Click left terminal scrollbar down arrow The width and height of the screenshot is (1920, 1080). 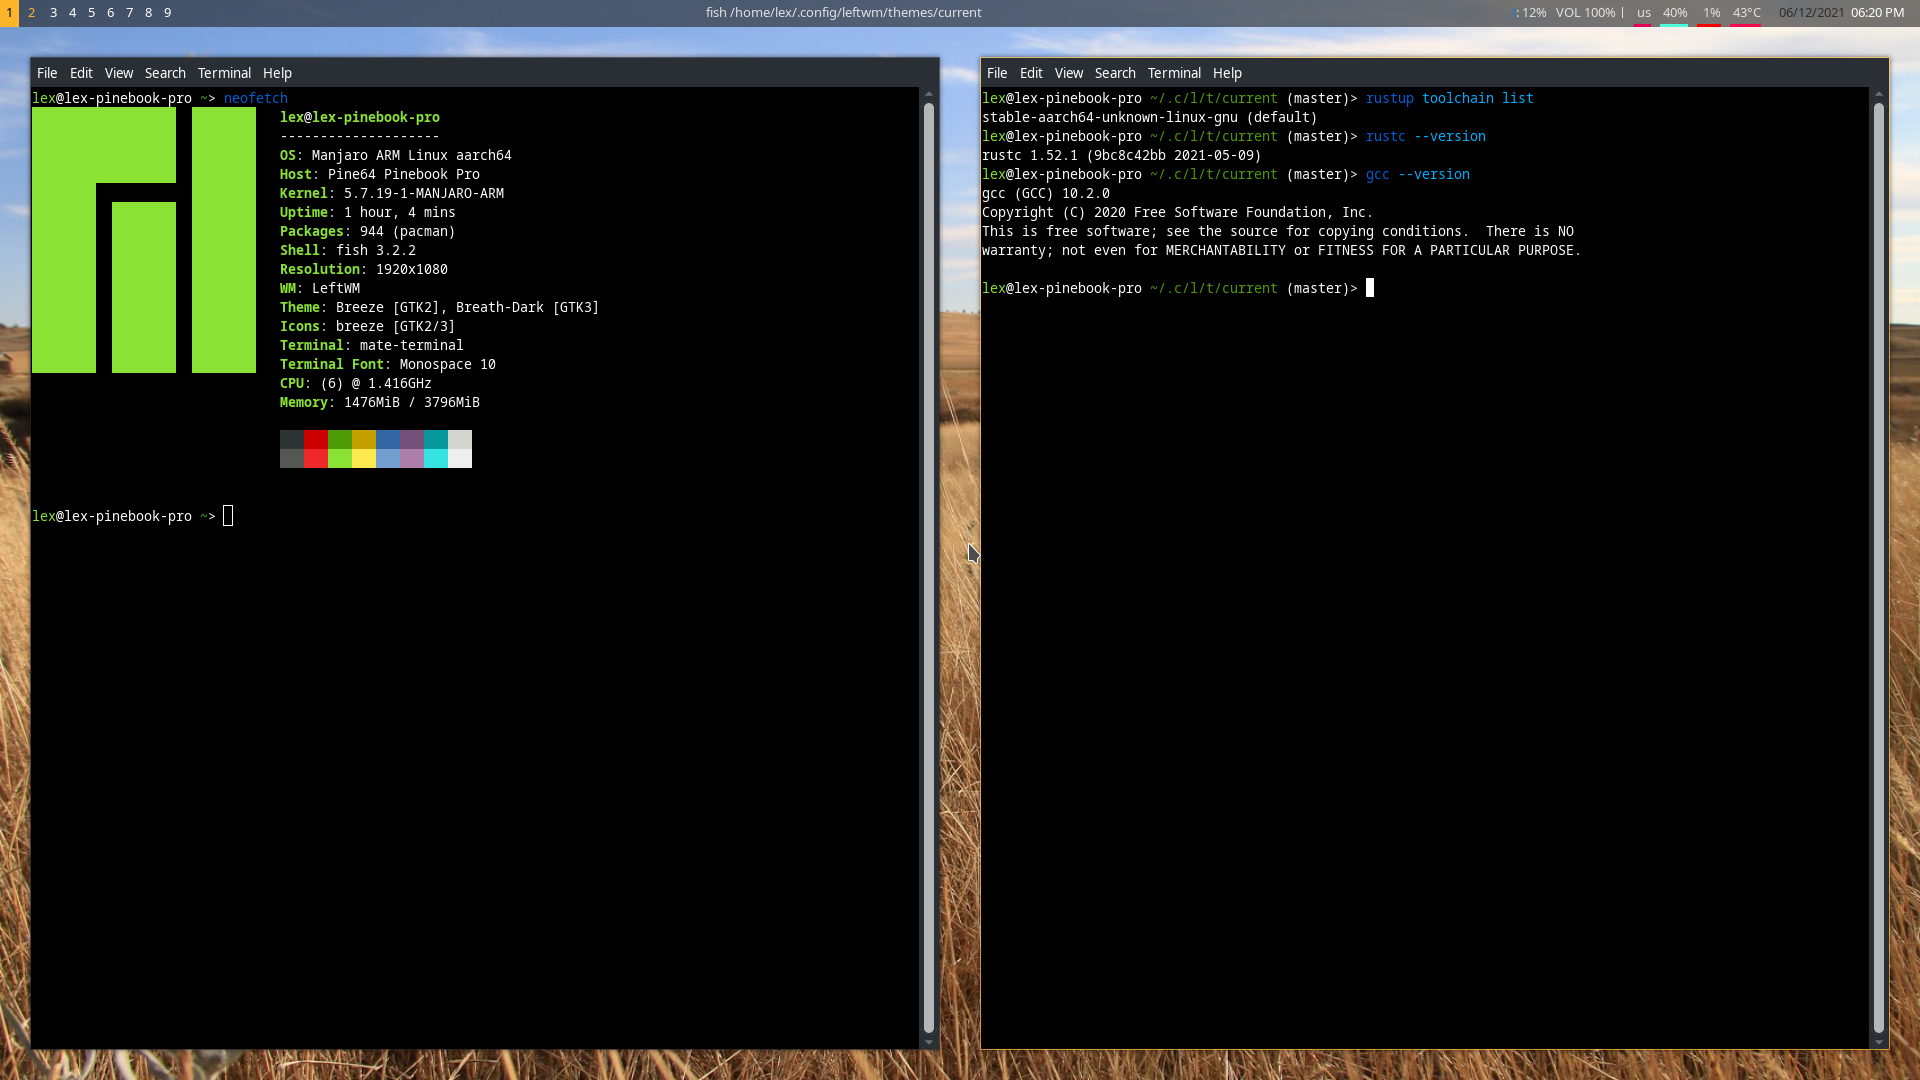(x=929, y=1042)
